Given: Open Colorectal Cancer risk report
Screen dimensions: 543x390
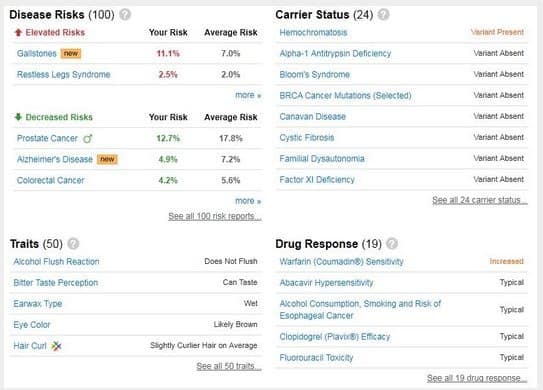Looking at the screenshot, I should point(51,180).
